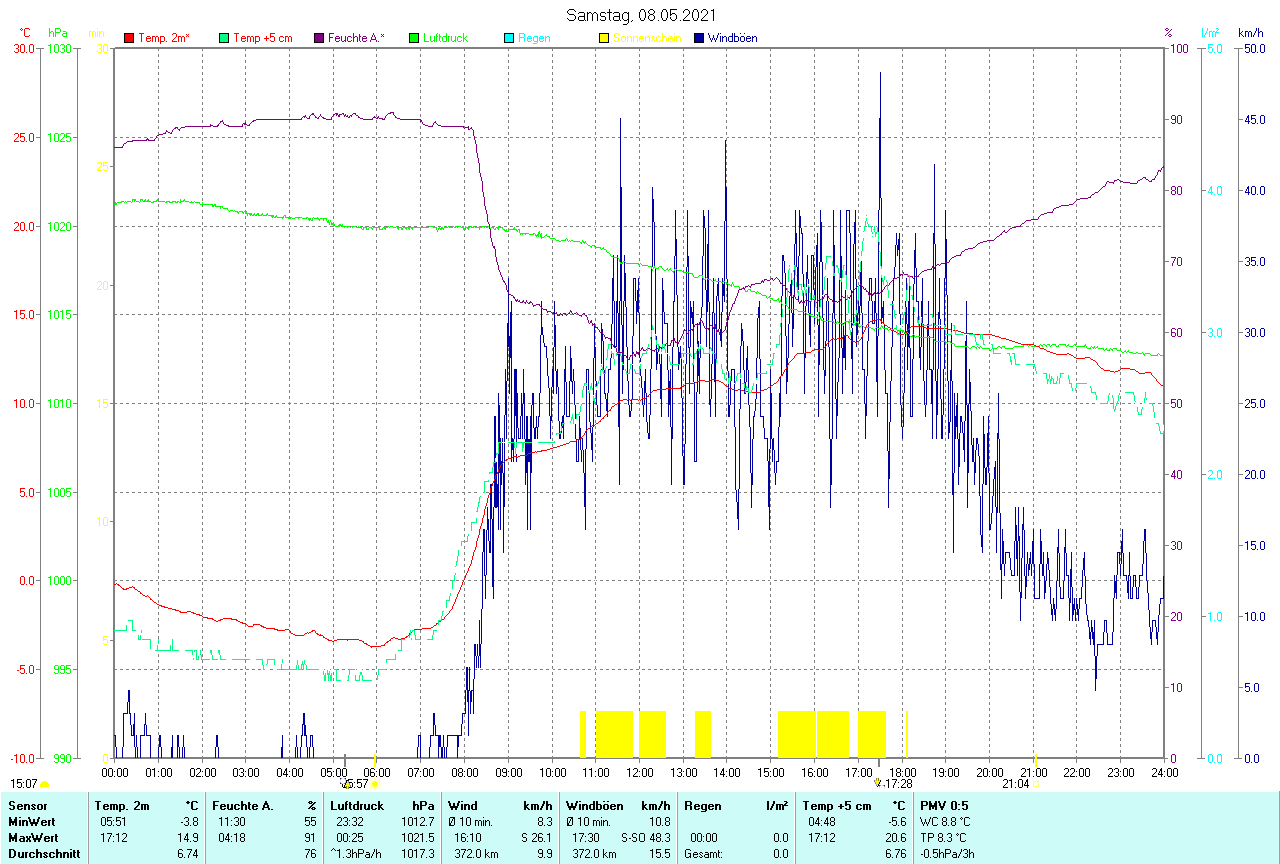The image size is (1280, 864).
Task: Click the pressure trend '^1.3hPa/h'
Action: [x=356, y=853]
